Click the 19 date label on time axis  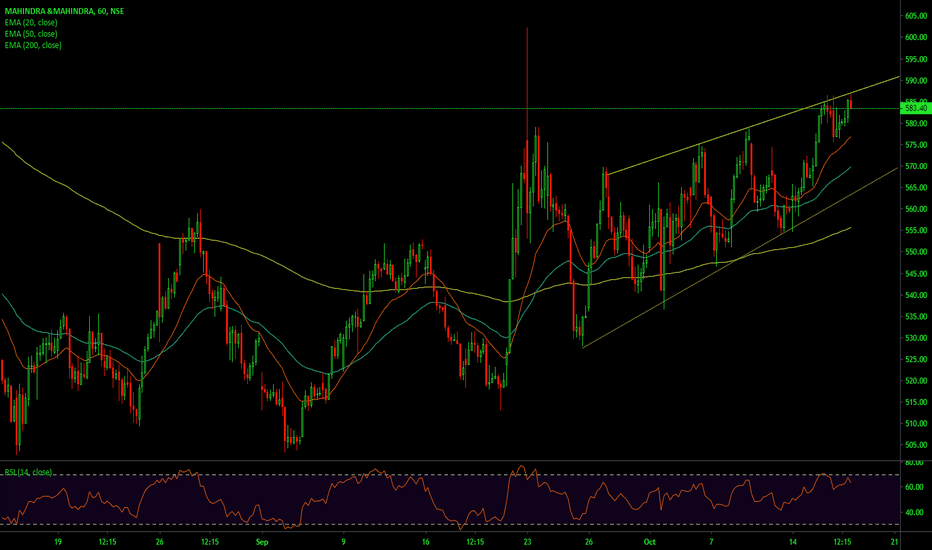click(58, 542)
